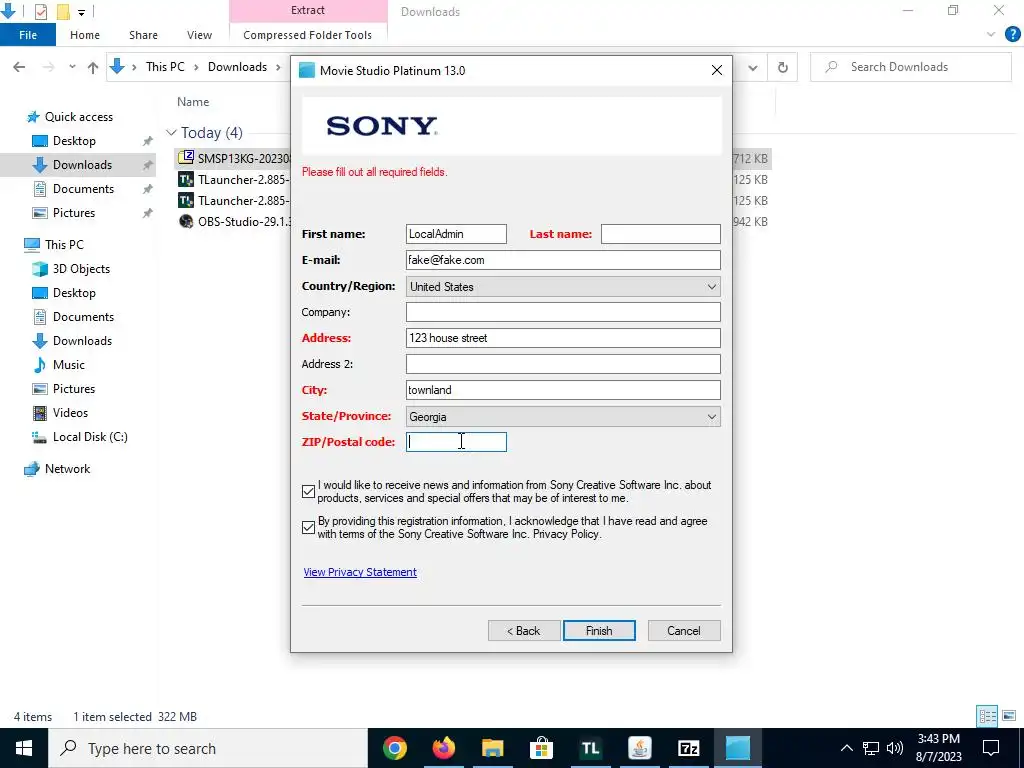
Task: Go back in File Explorer navigation
Action: tap(20, 67)
